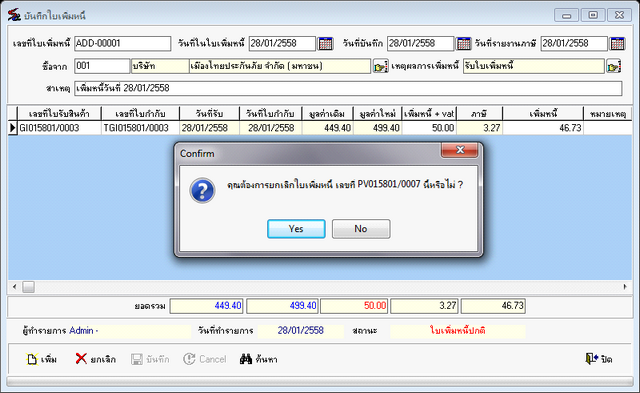Open ค้นหา binoculars search

[x=258, y=359]
